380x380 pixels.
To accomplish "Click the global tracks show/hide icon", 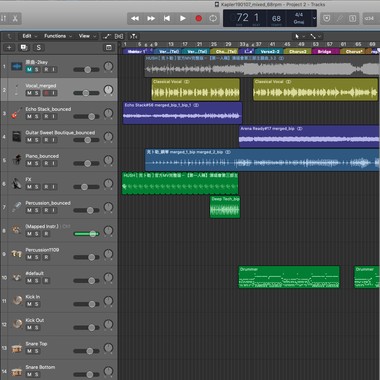I will (108, 48).
